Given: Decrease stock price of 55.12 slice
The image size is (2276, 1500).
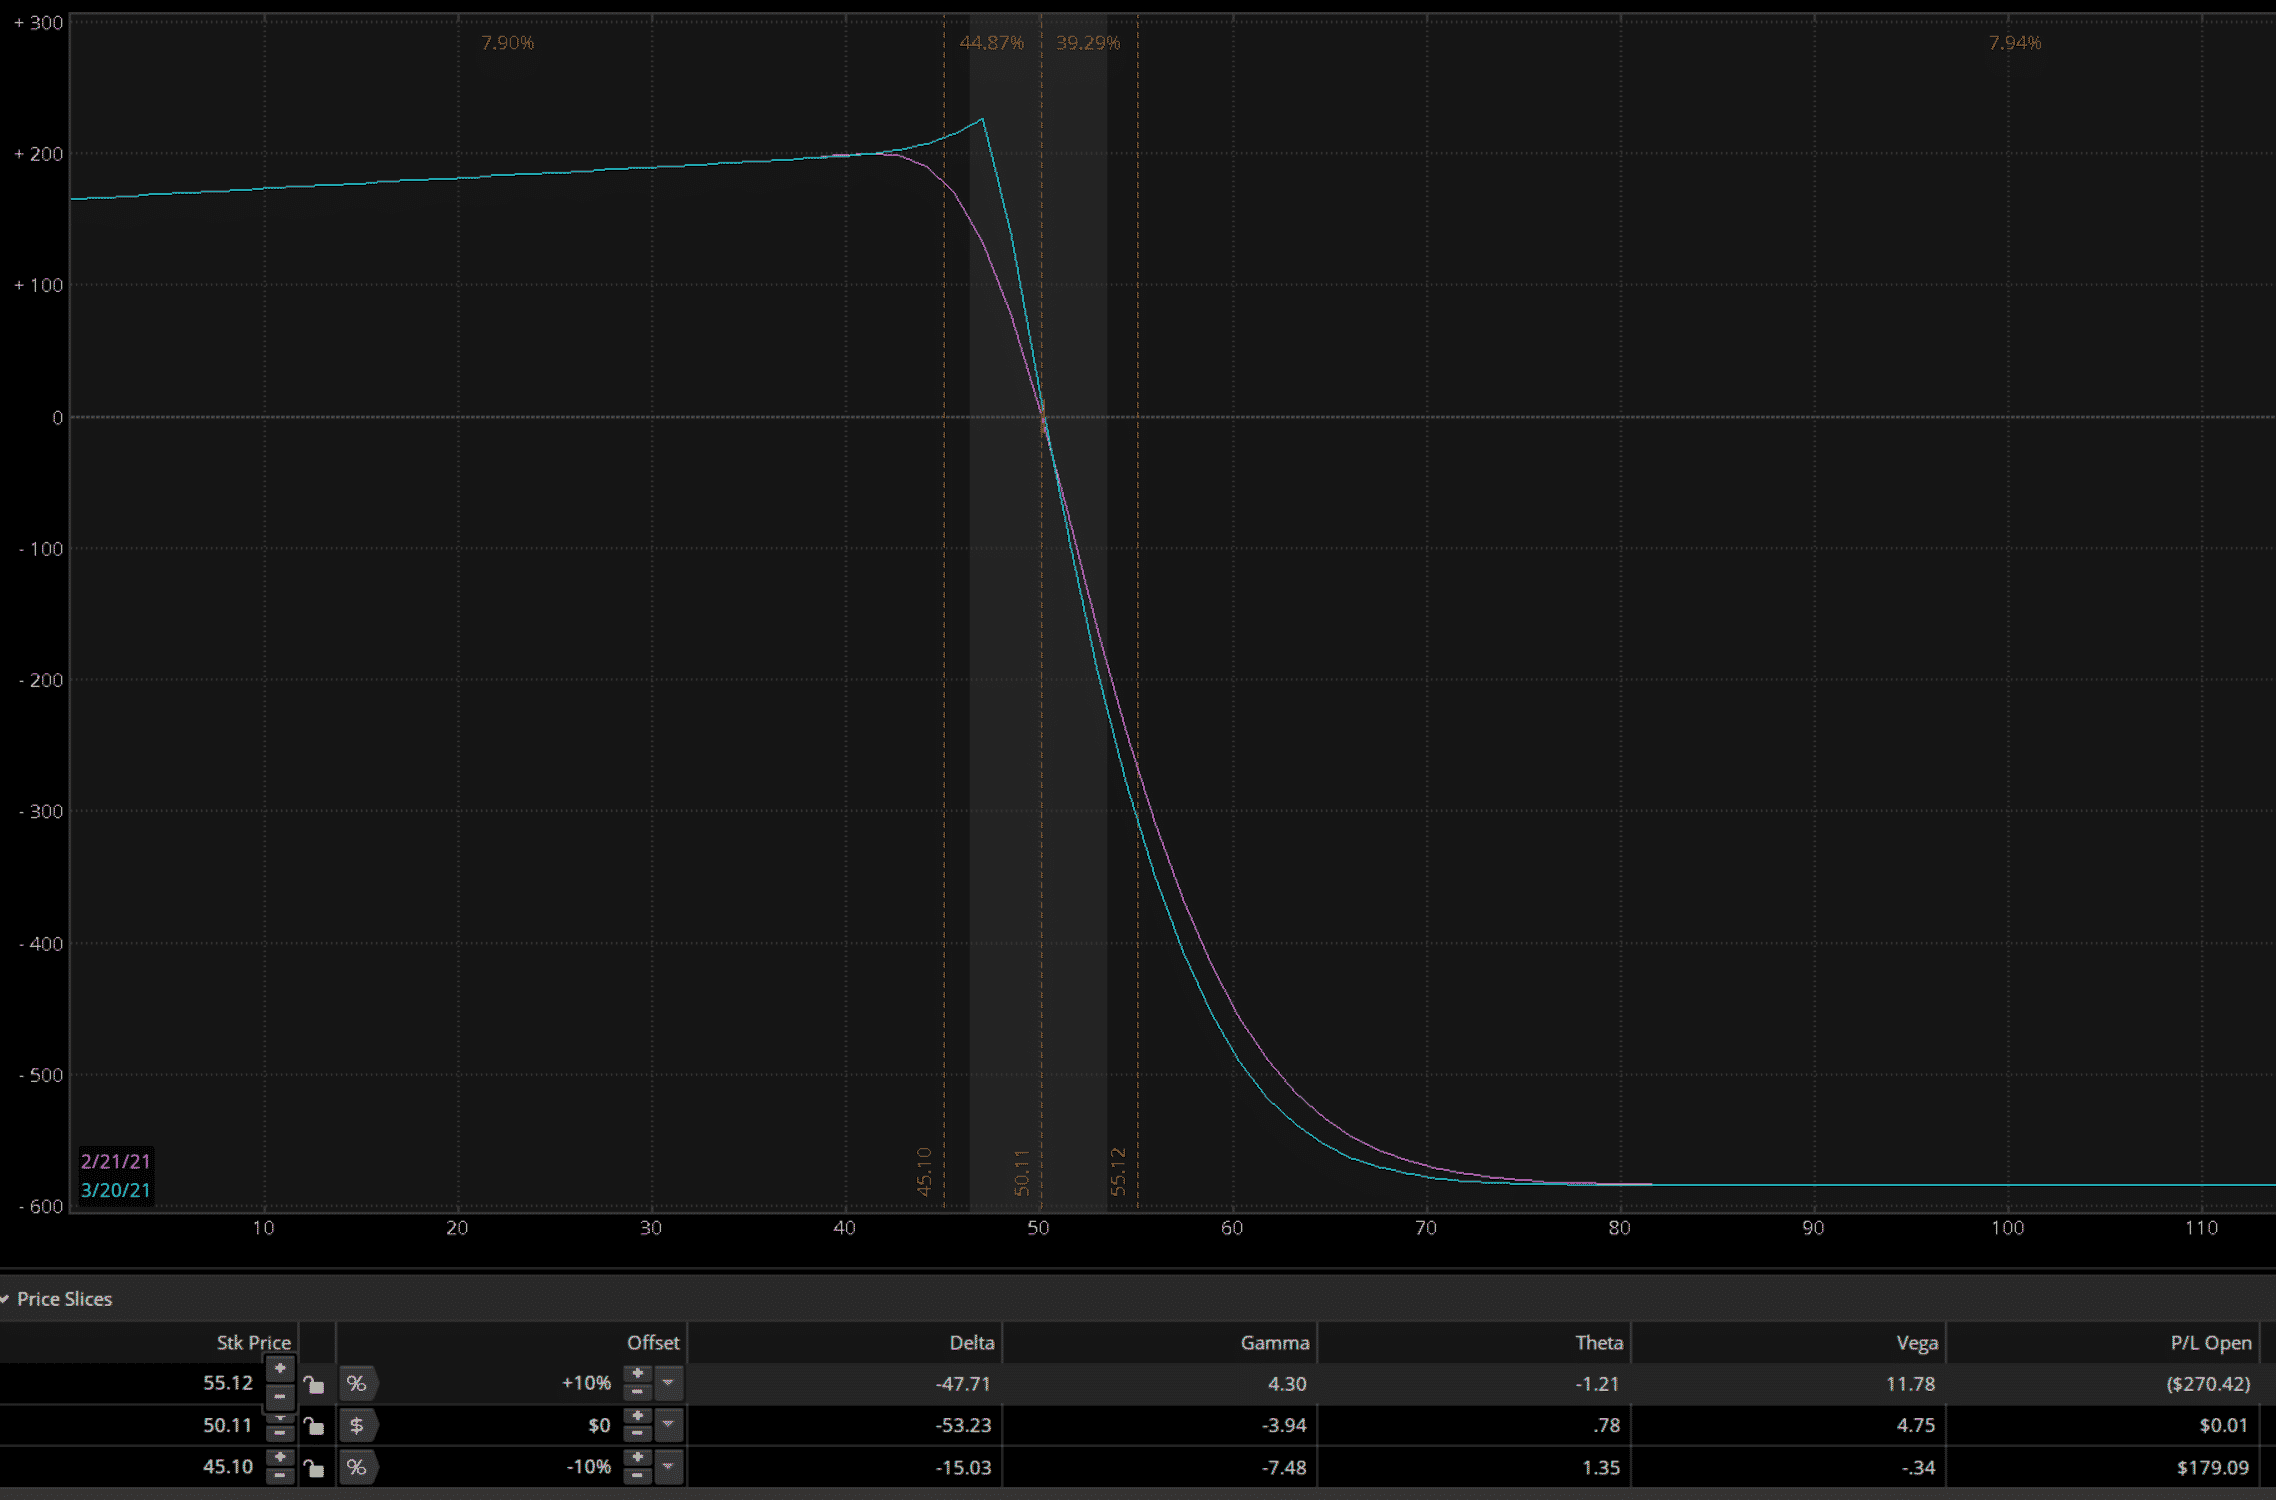Looking at the screenshot, I should point(280,1396).
